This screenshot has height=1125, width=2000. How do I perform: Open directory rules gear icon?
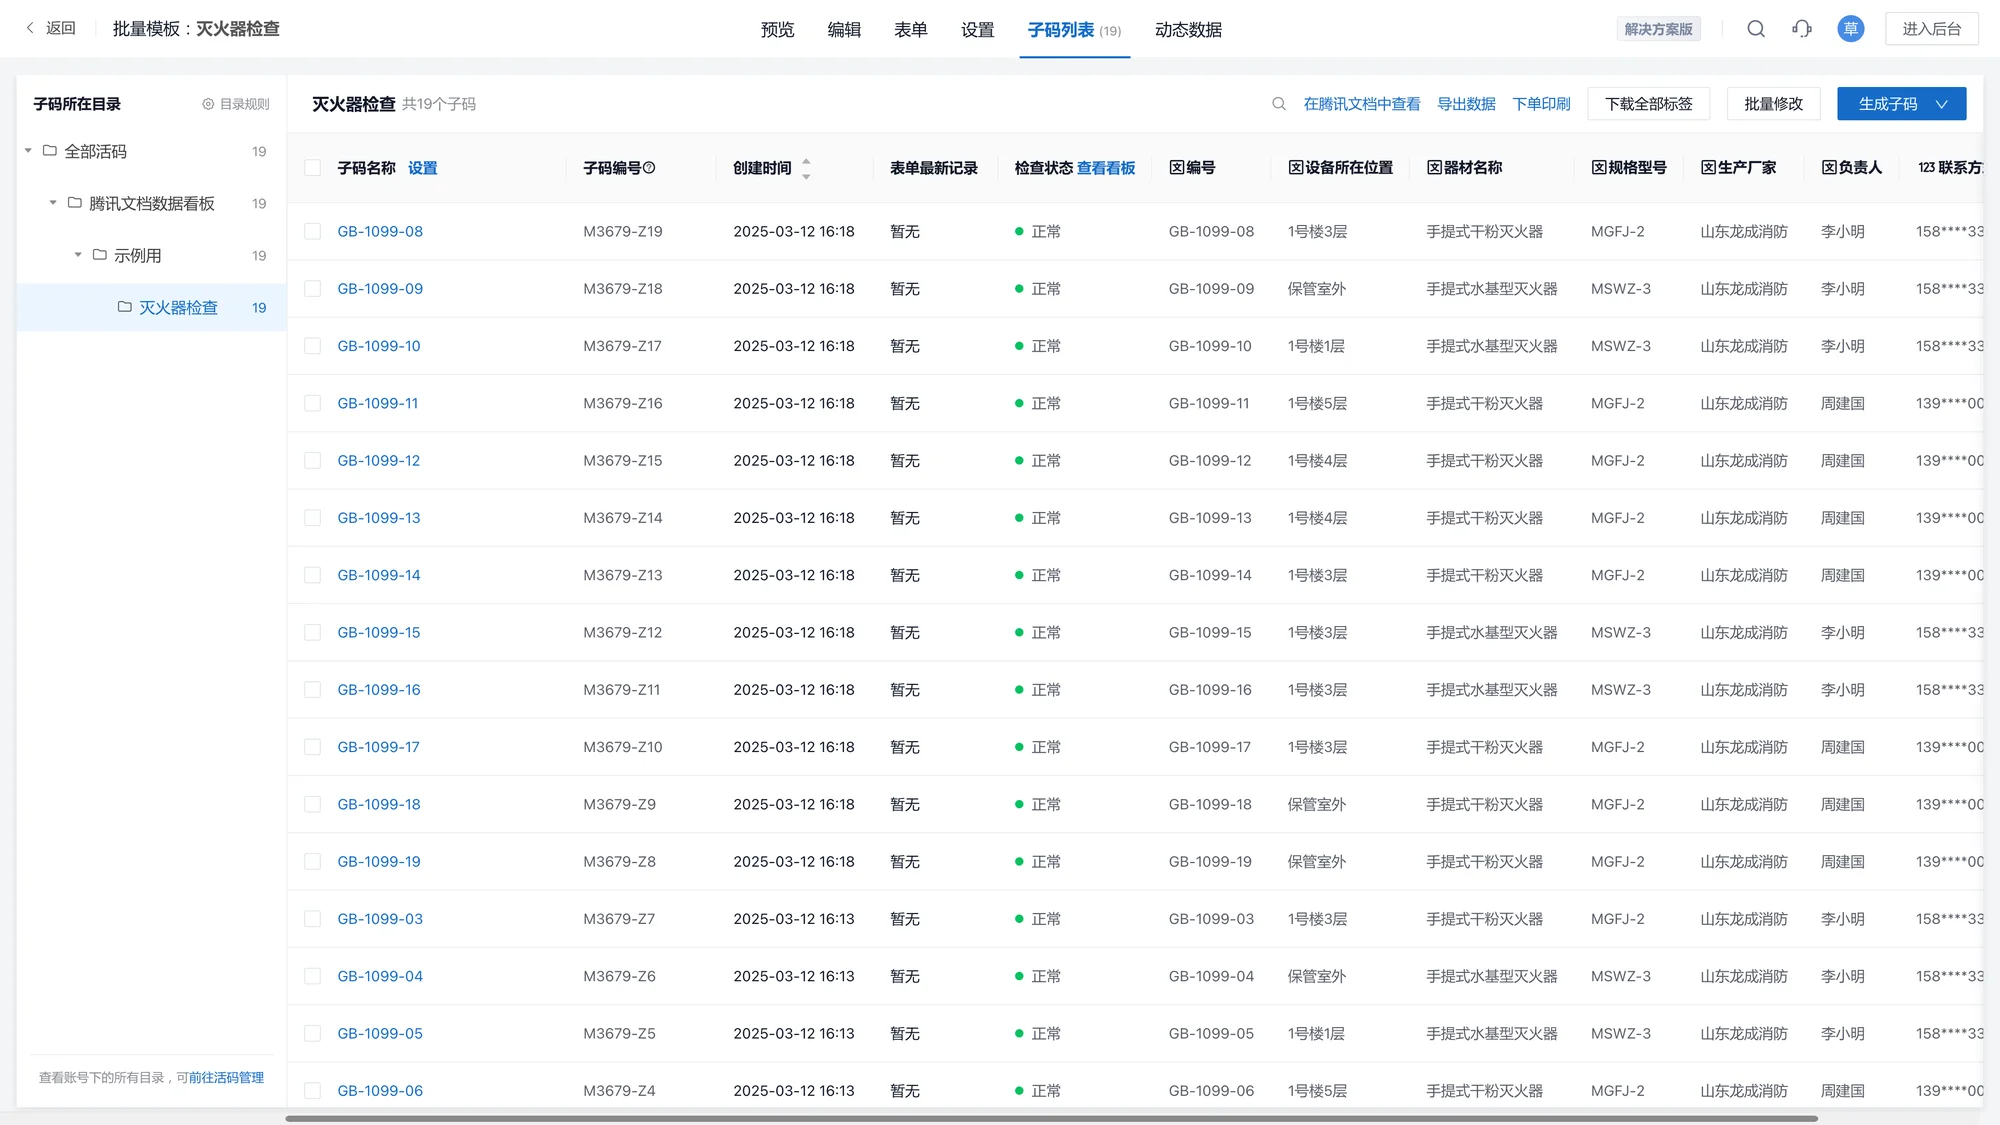[208, 104]
